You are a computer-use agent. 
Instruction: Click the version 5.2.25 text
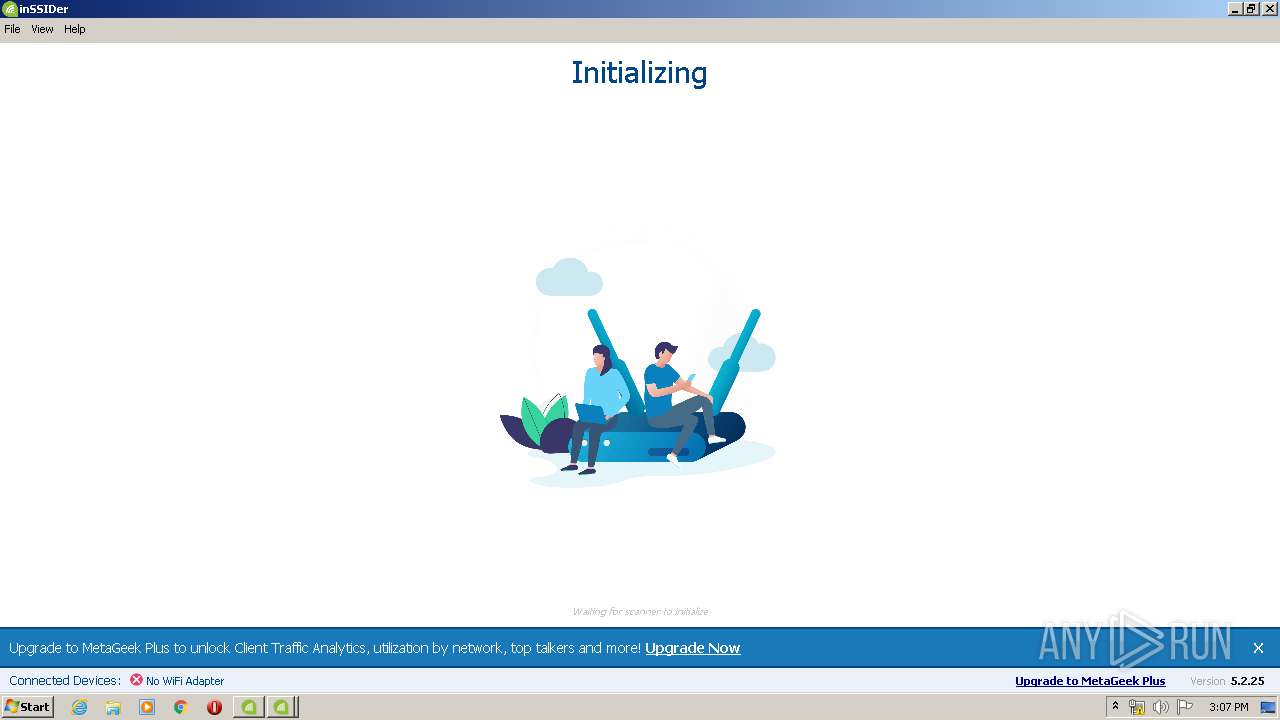pos(1247,681)
